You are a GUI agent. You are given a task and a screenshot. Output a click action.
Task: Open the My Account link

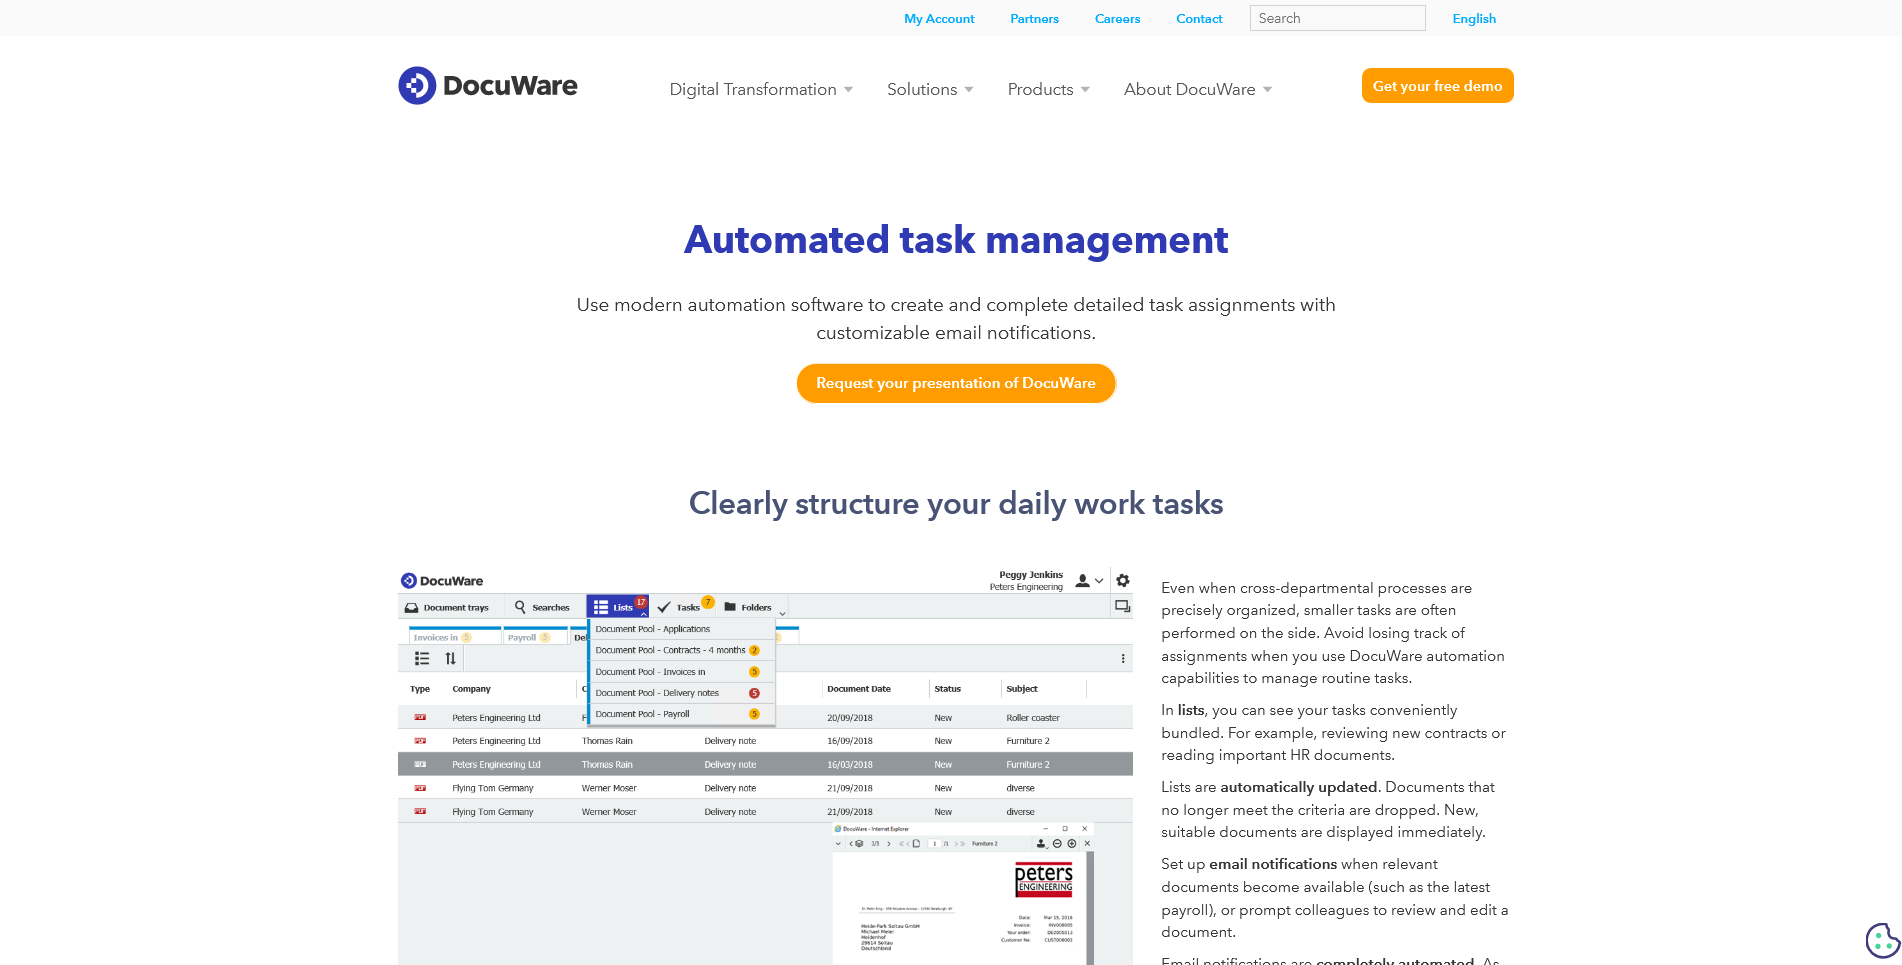point(939,19)
